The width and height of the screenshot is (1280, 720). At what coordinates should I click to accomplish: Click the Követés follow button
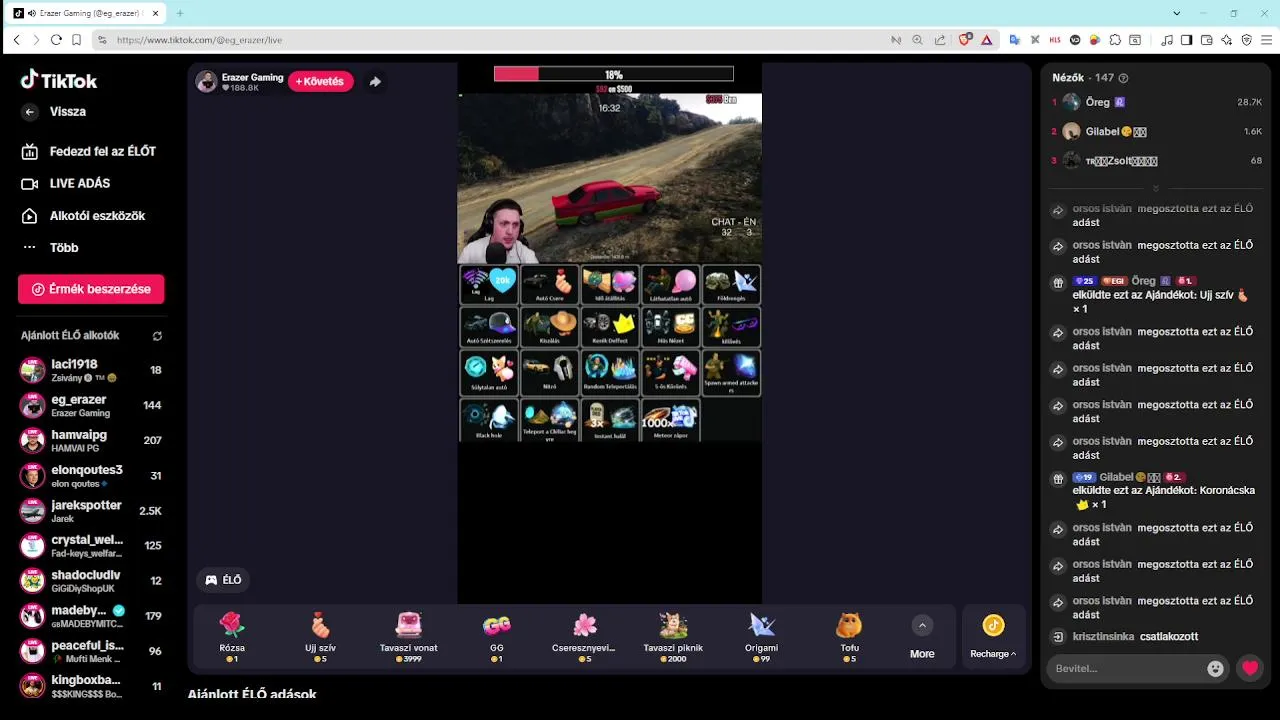pos(321,82)
